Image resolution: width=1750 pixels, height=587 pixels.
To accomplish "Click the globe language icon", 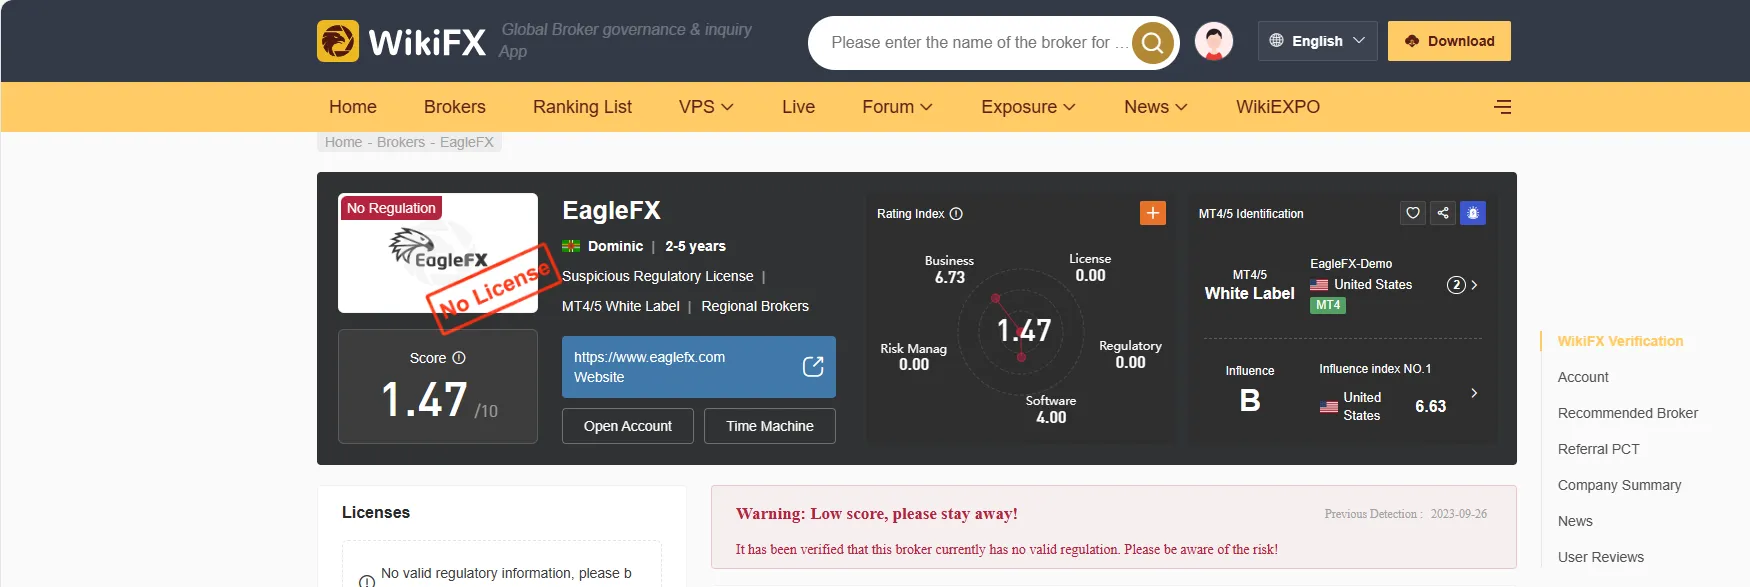I will click(1276, 41).
